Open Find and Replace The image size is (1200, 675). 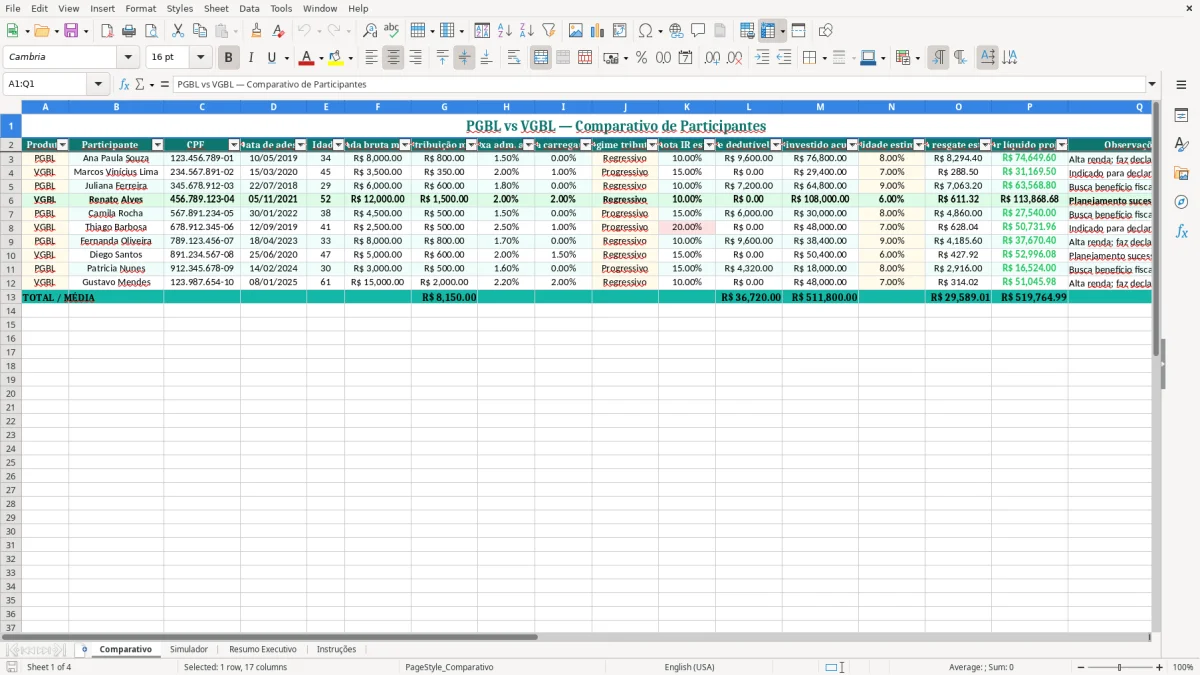tap(370, 31)
